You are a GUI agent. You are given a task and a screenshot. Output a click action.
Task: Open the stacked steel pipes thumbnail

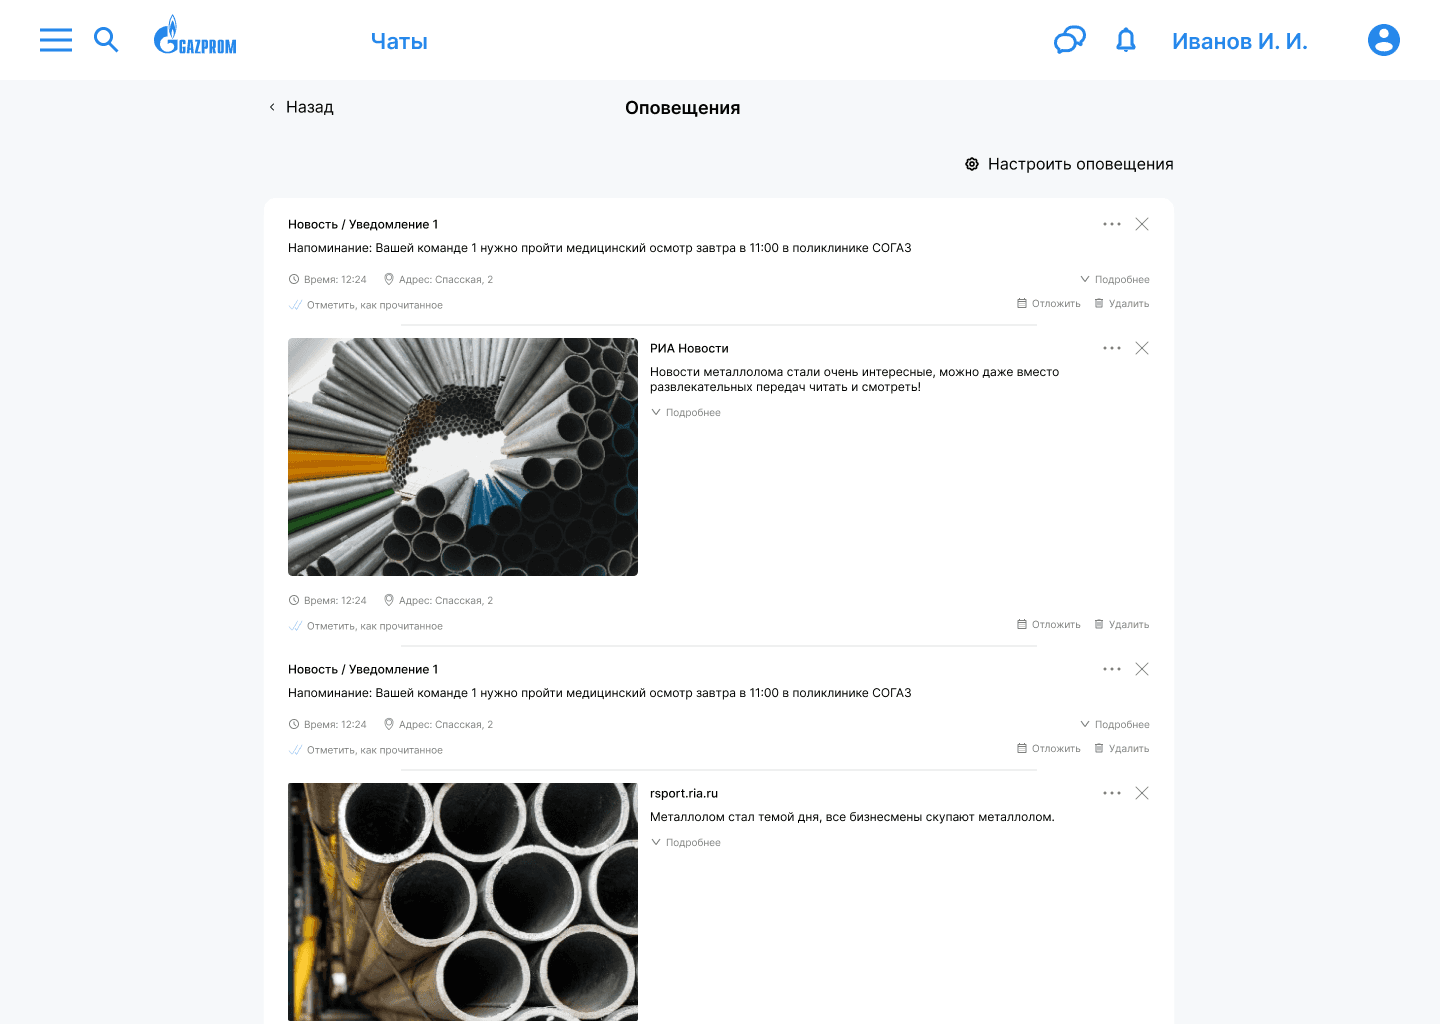pyautogui.click(x=463, y=902)
